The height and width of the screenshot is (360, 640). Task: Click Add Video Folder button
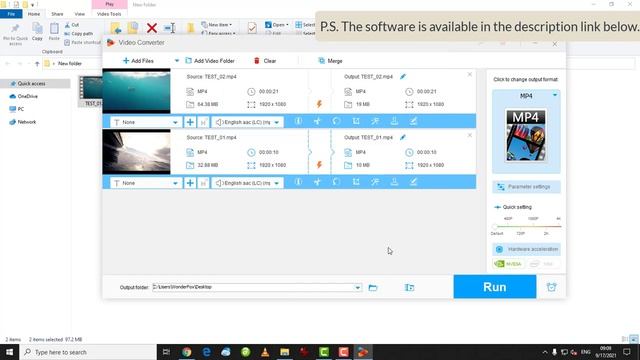click(x=210, y=61)
